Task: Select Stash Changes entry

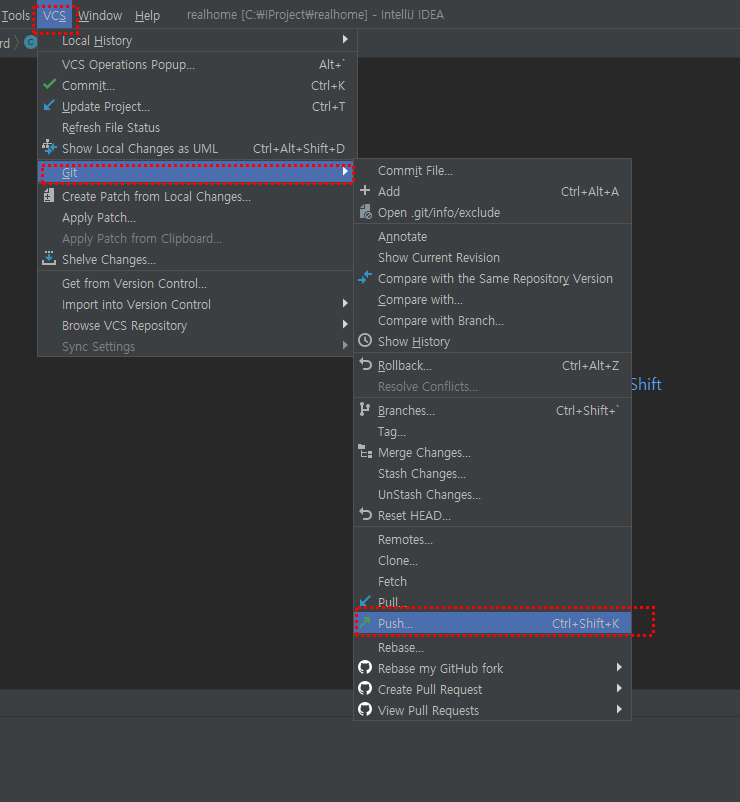Action: [492, 474]
